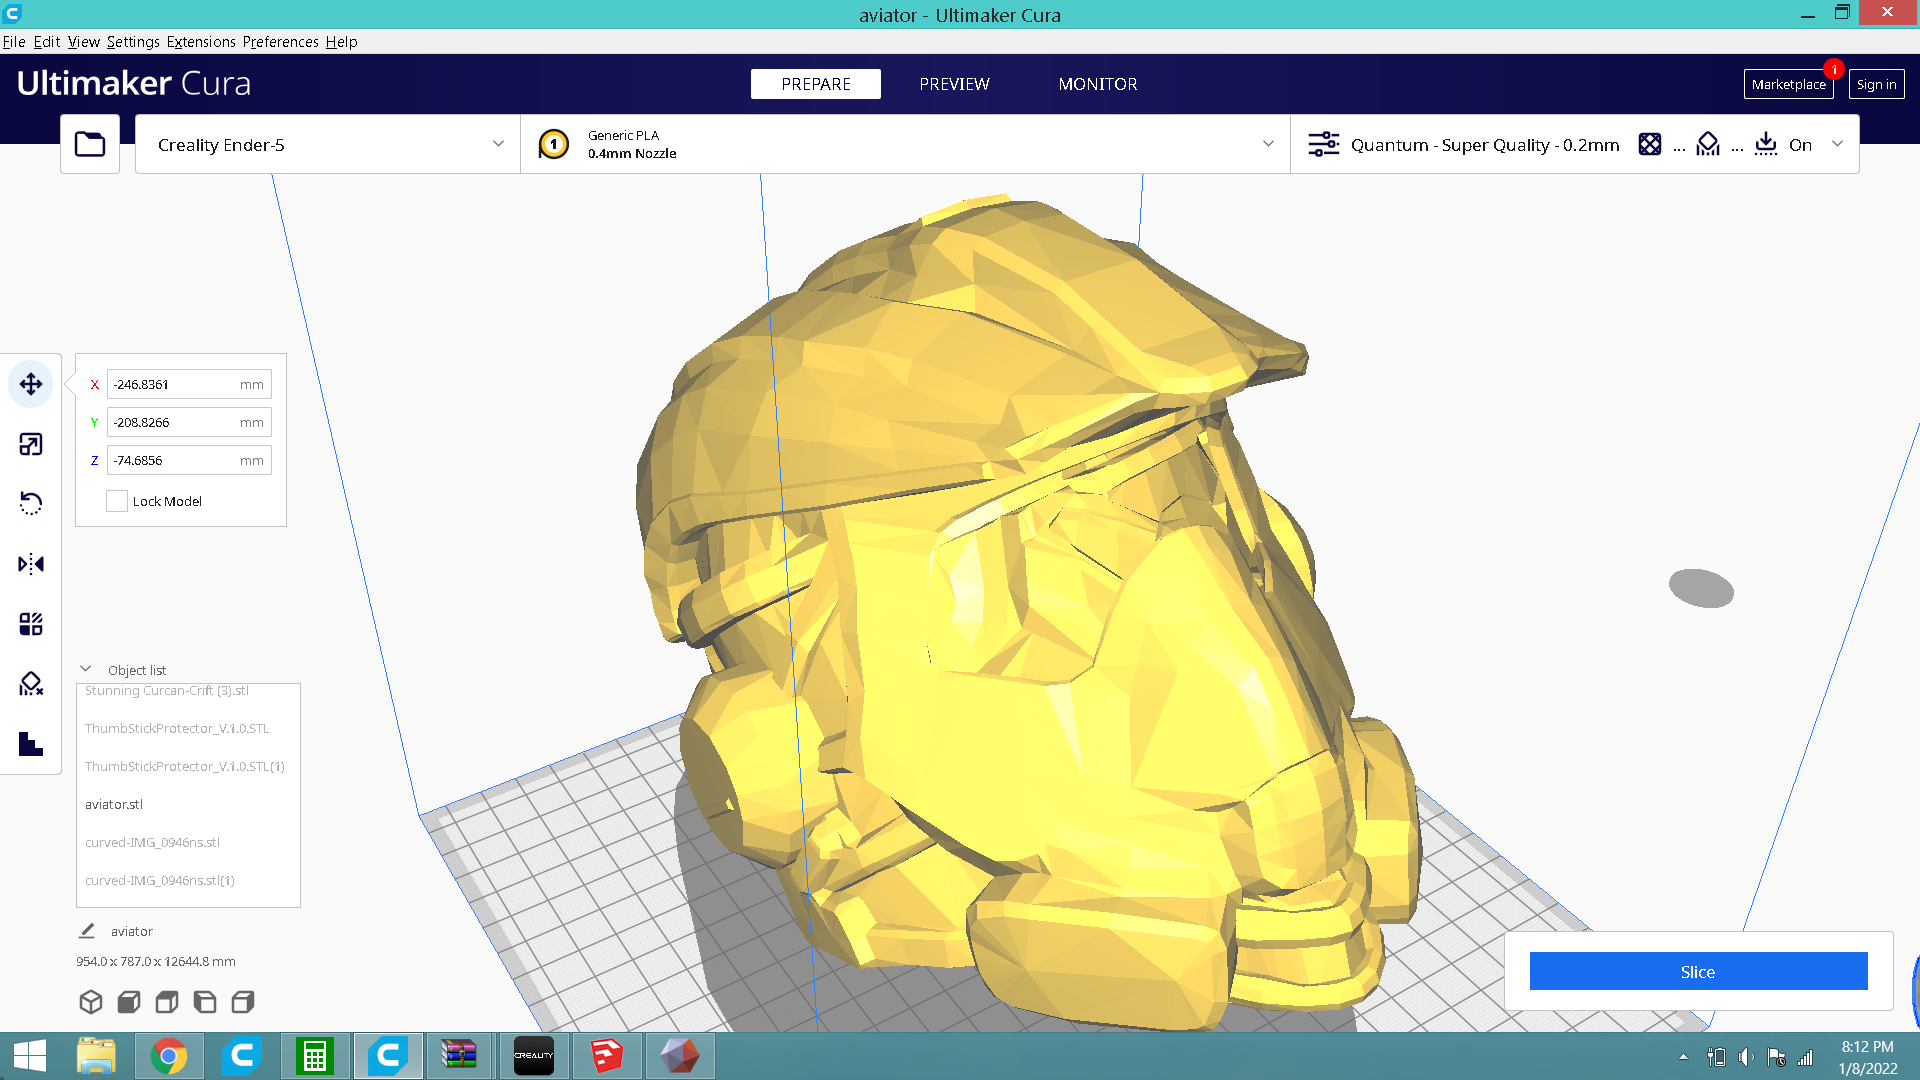Image resolution: width=1920 pixels, height=1080 pixels.
Task: Click the Windows Start button
Action: (x=30, y=1056)
